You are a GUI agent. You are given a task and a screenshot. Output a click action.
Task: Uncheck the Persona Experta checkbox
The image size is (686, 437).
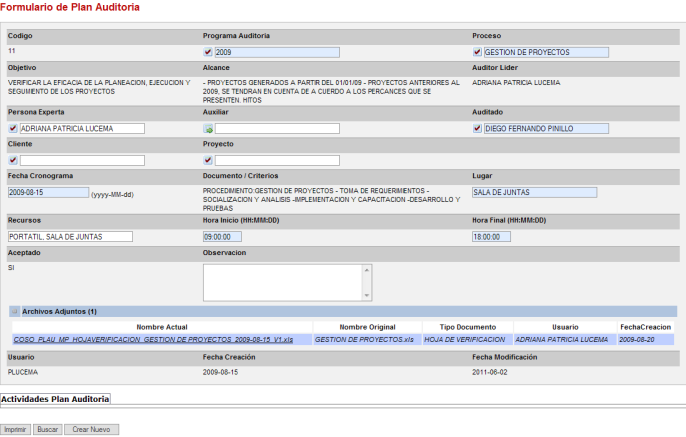coord(13,129)
